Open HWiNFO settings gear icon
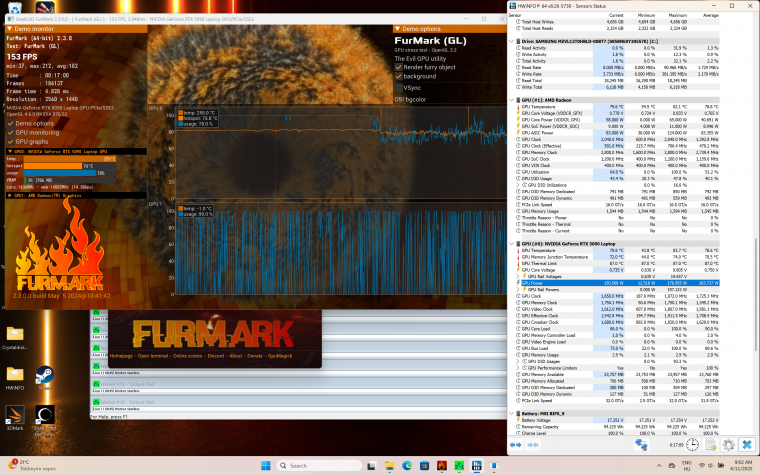Image resolution: width=760 pixels, height=475 pixels. tap(728, 444)
